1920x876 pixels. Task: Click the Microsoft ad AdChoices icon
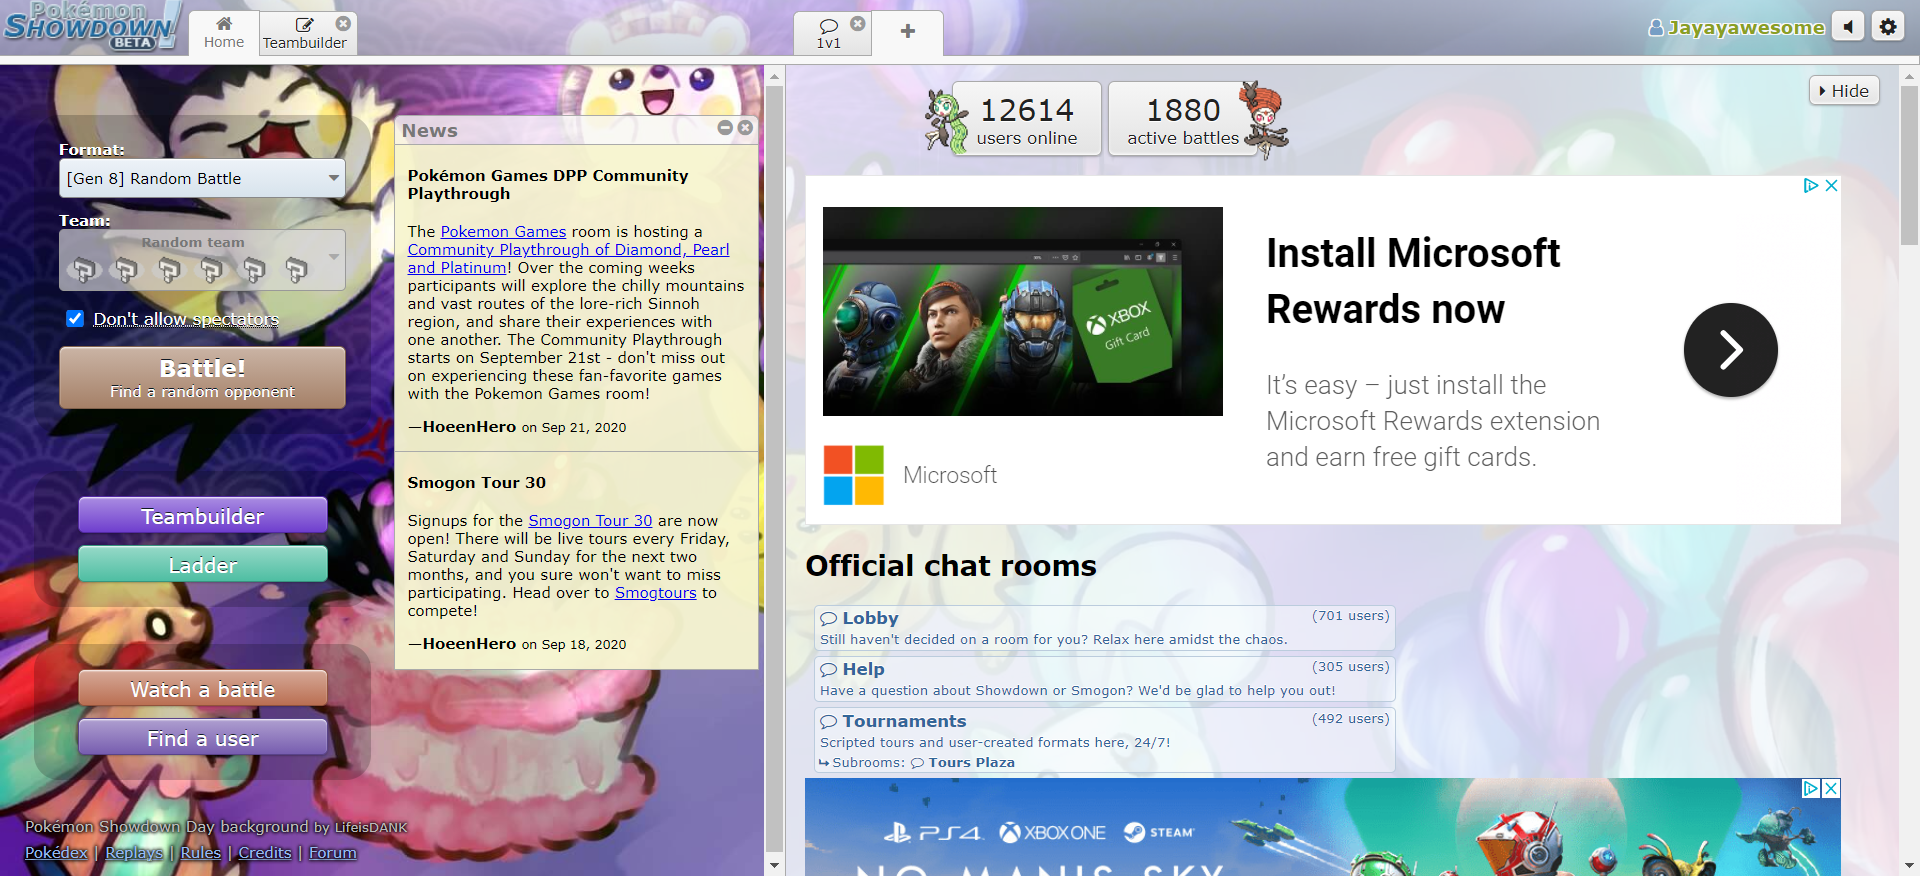(x=1810, y=185)
